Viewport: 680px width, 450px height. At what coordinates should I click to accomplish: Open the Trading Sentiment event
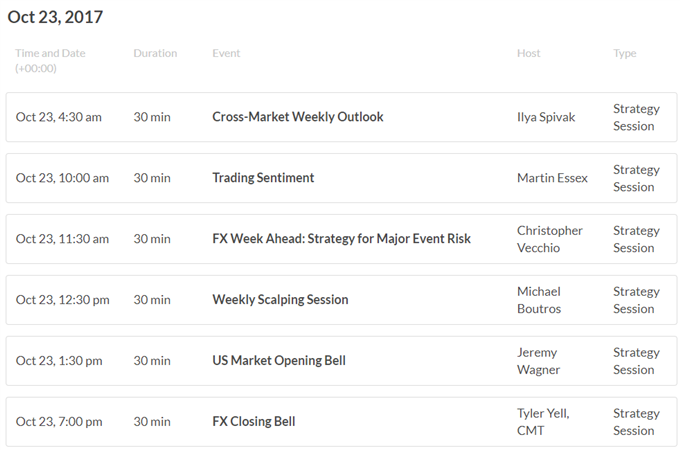(x=263, y=178)
